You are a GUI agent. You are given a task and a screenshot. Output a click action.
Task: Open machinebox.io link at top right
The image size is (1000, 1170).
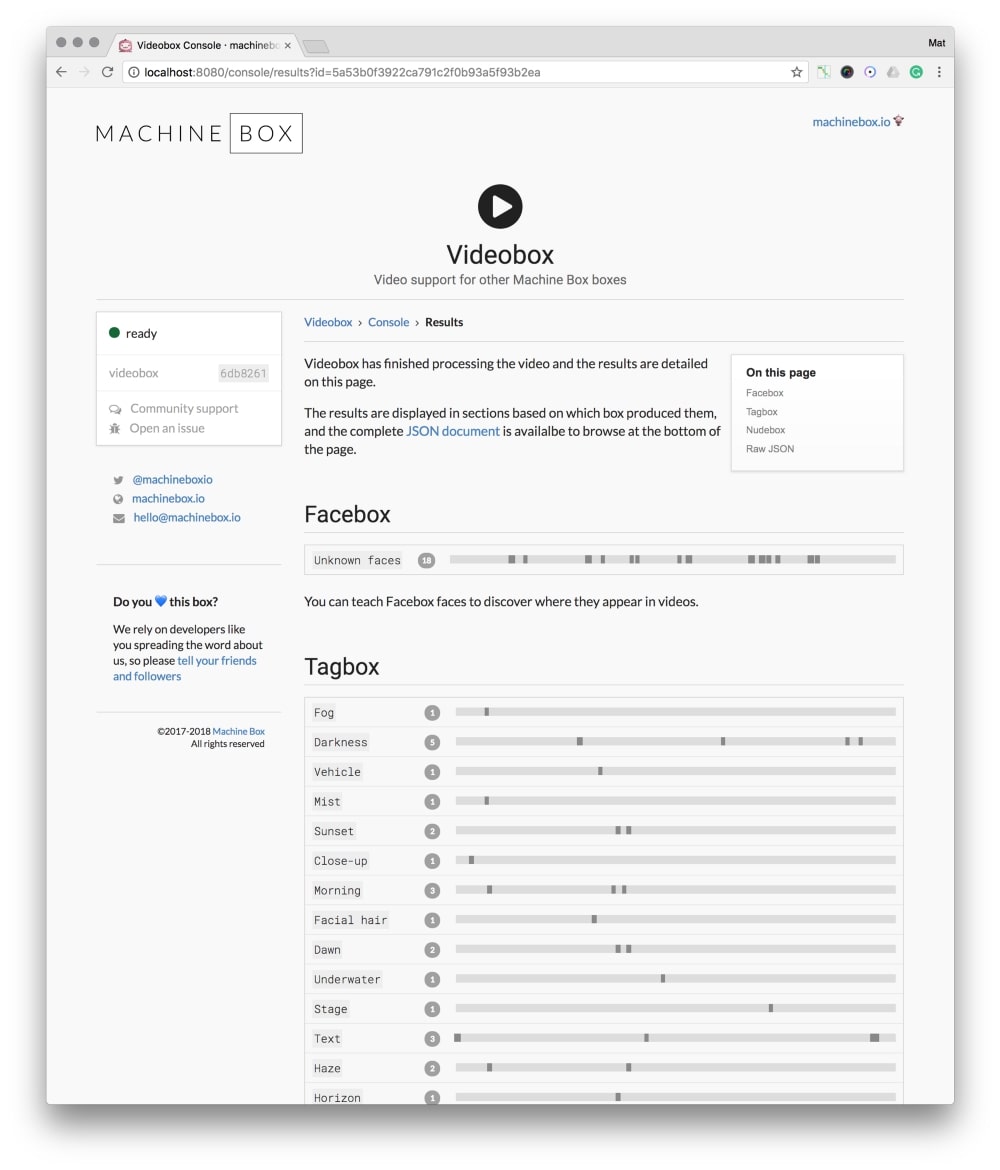click(x=851, y=122)
